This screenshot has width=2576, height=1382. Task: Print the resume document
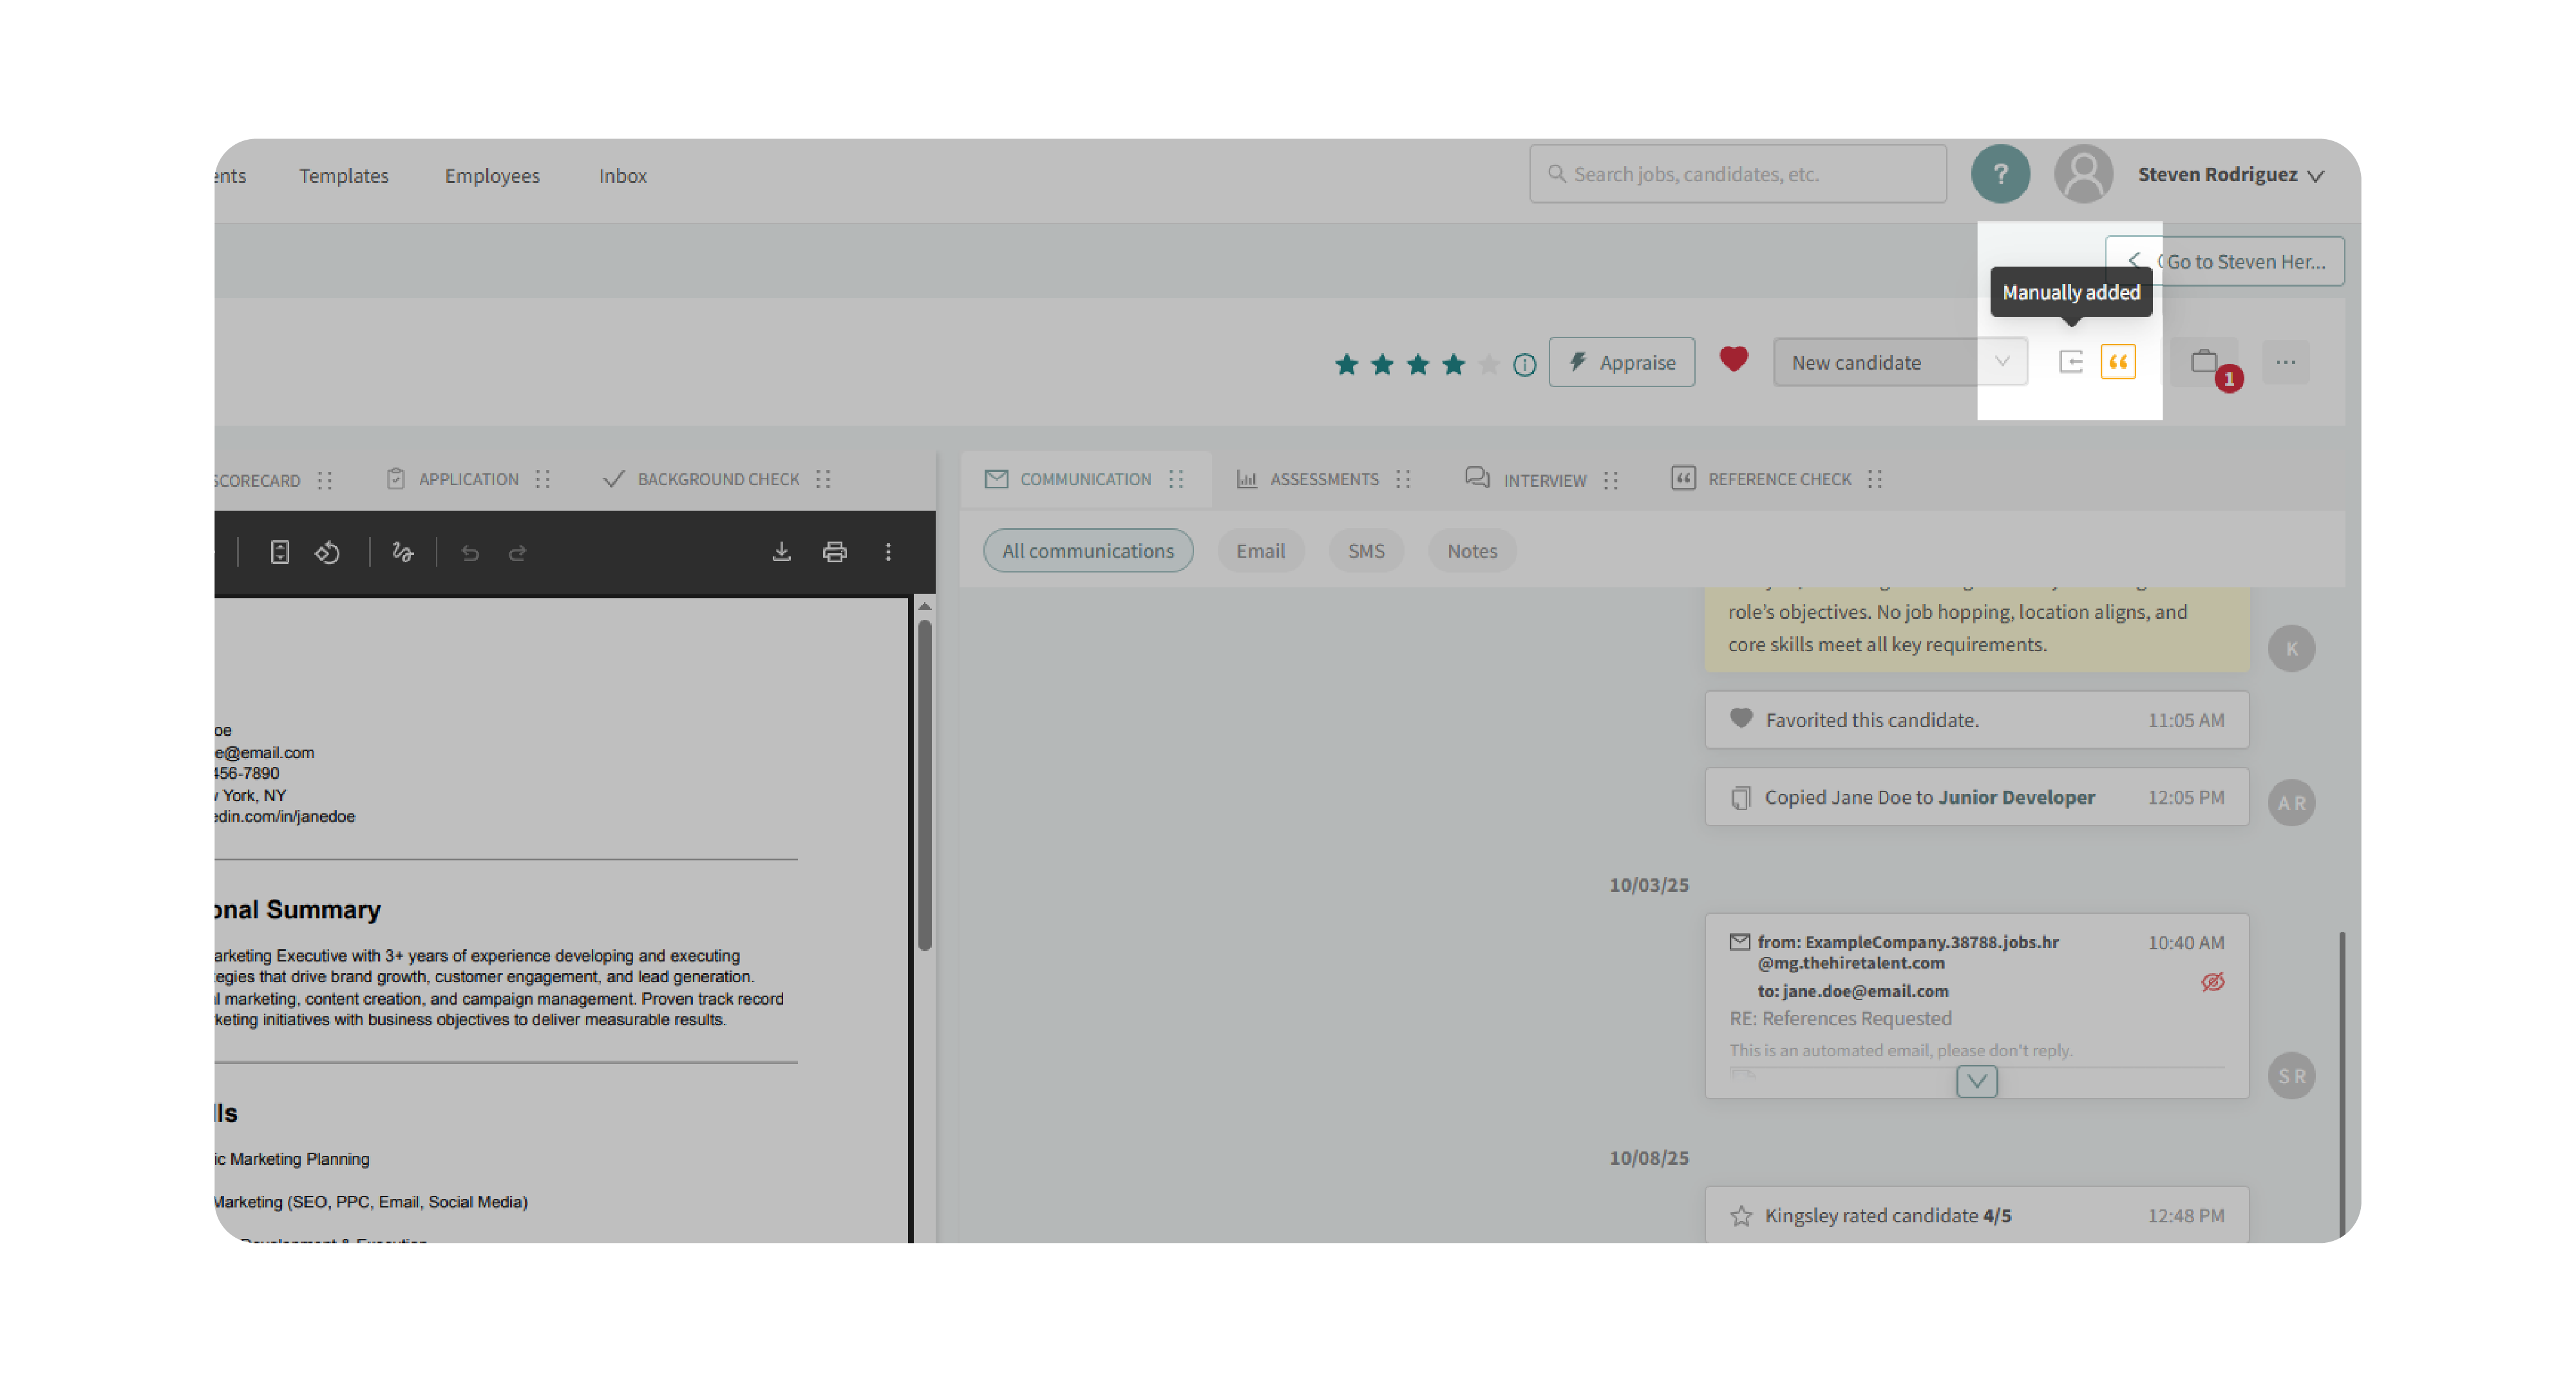tap(834, 552)
